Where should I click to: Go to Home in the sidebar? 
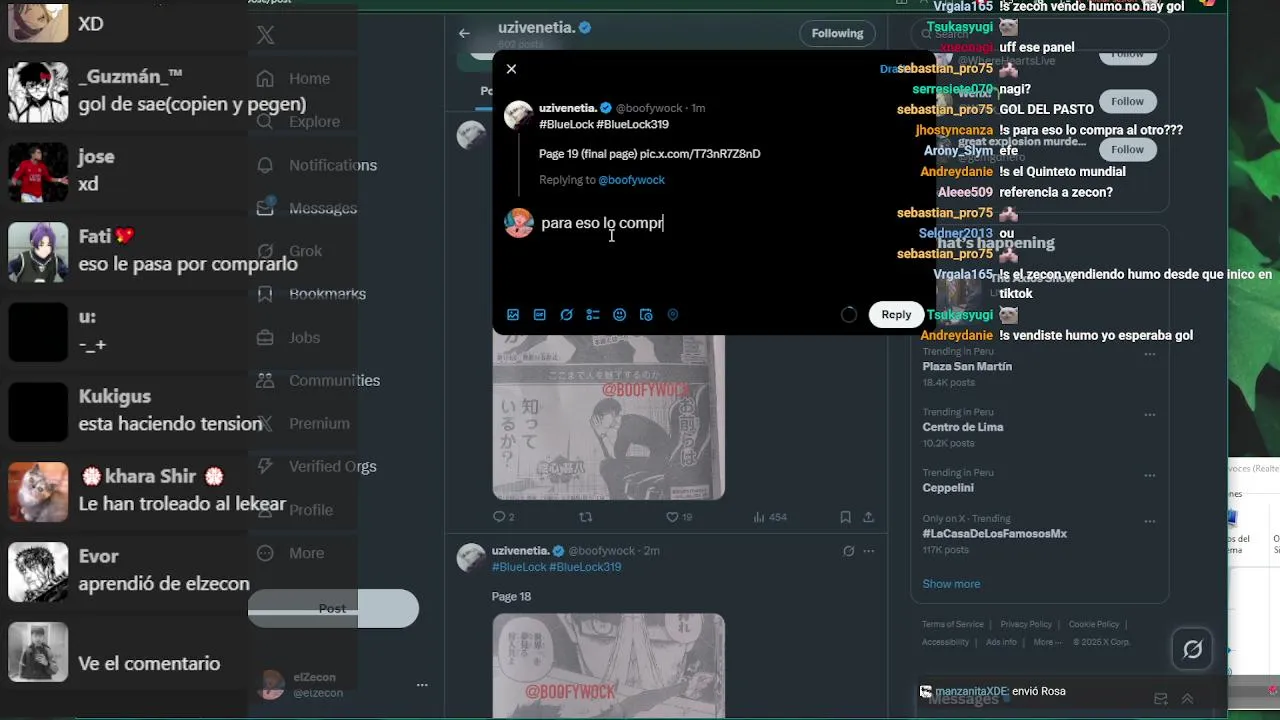293,78
